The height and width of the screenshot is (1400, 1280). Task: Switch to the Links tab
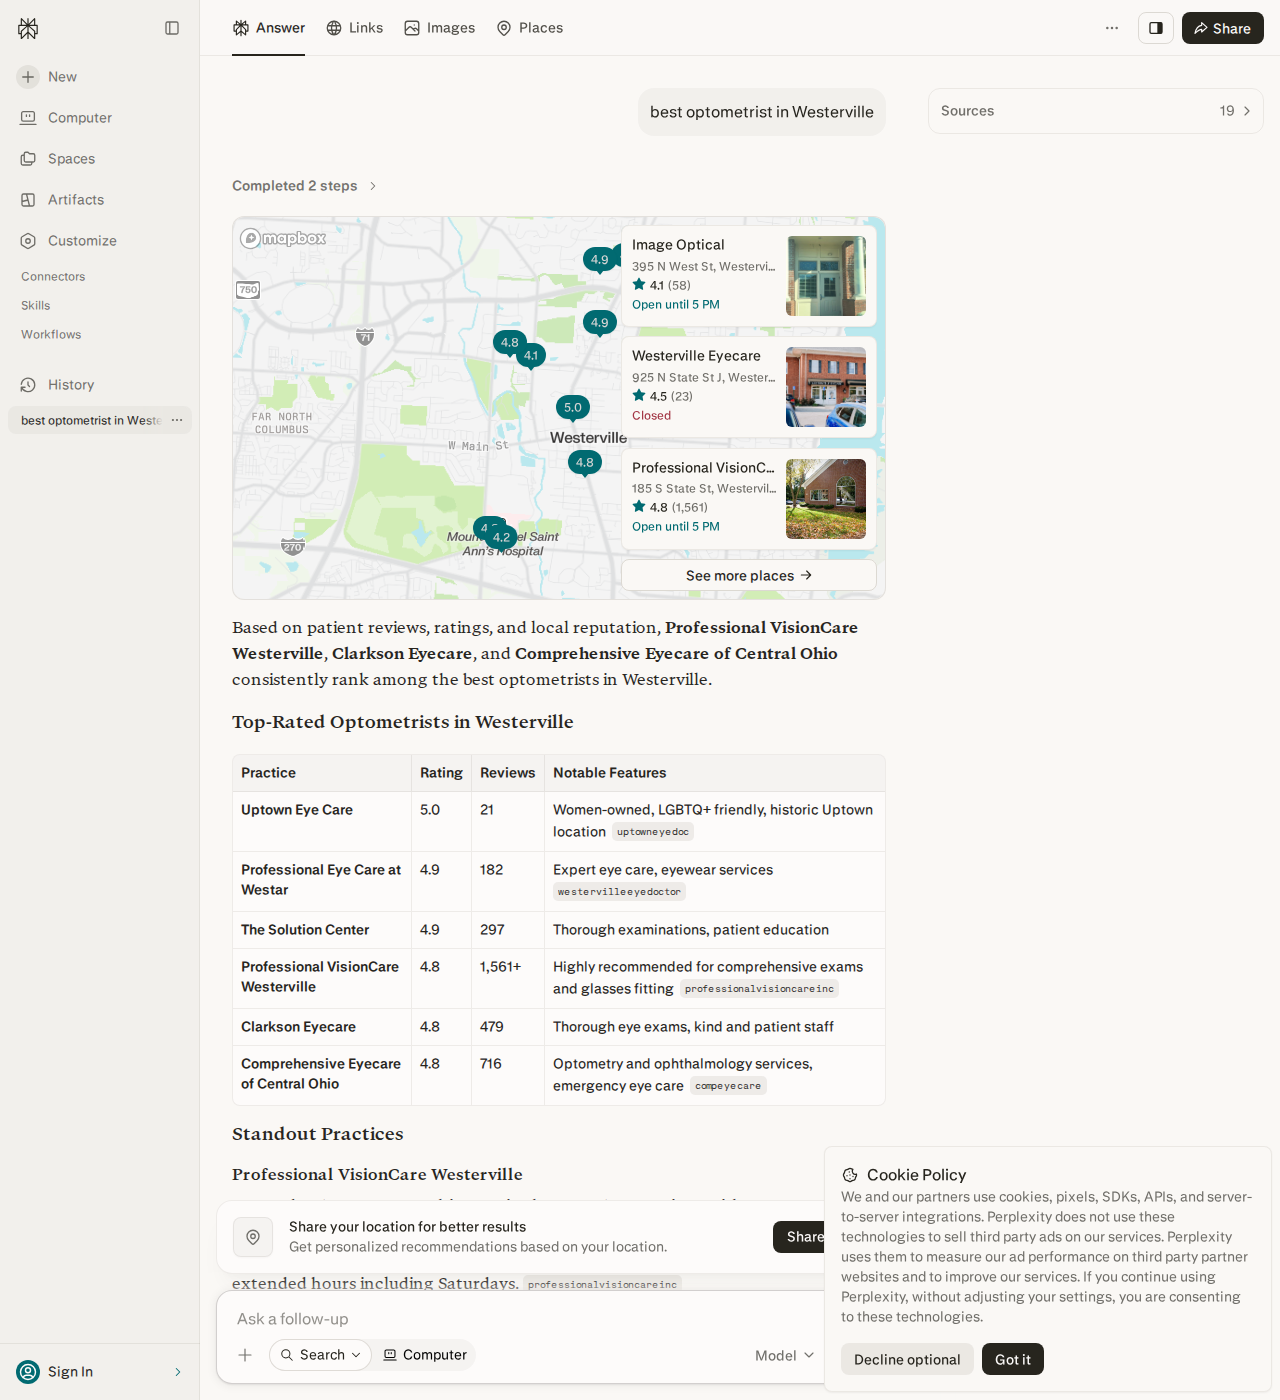coord(355,28)
